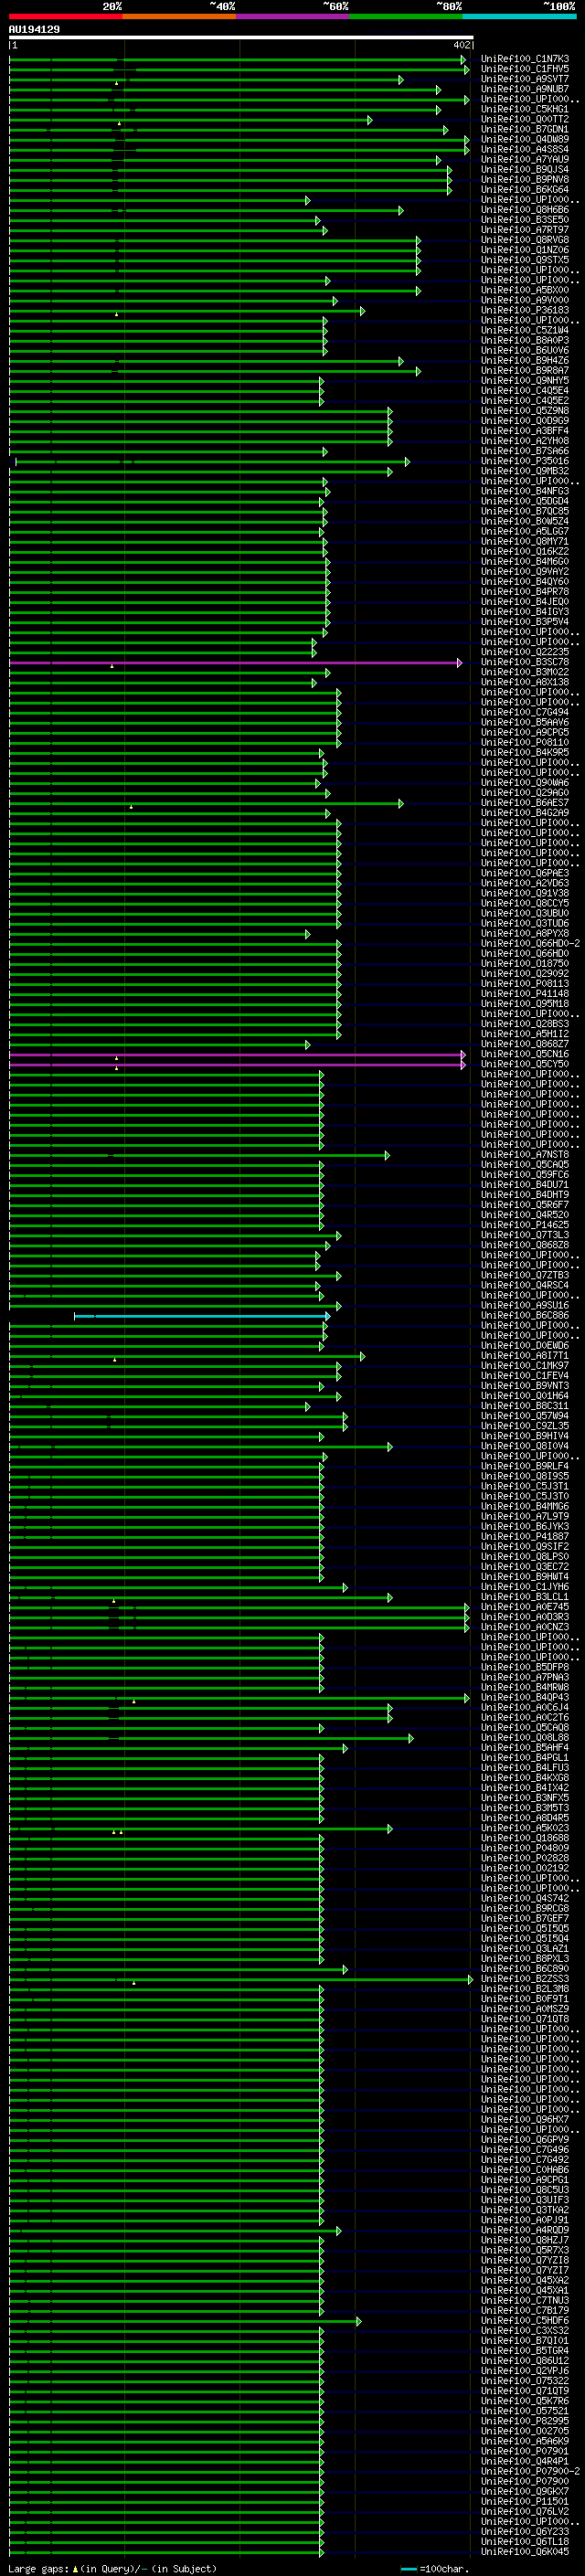Select the UniRef100_B6AES7 label
585x2576 pixels.
[525, 802]
